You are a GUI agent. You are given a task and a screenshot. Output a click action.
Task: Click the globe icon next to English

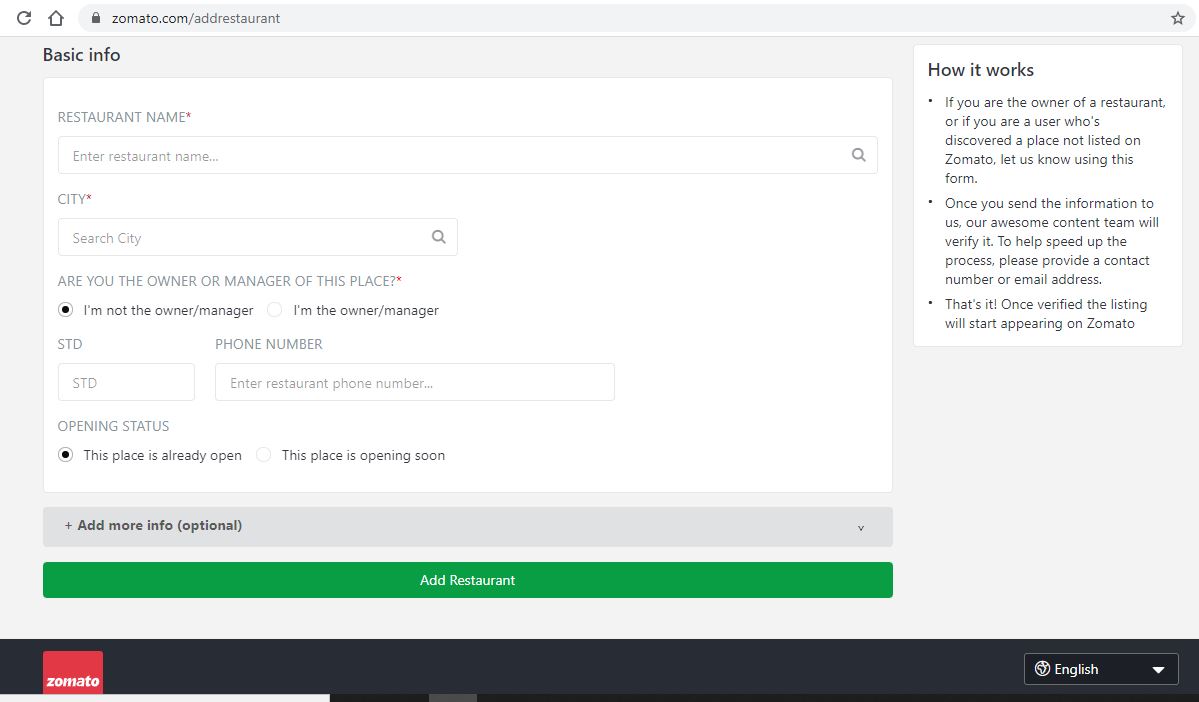tap(1042, 668)
